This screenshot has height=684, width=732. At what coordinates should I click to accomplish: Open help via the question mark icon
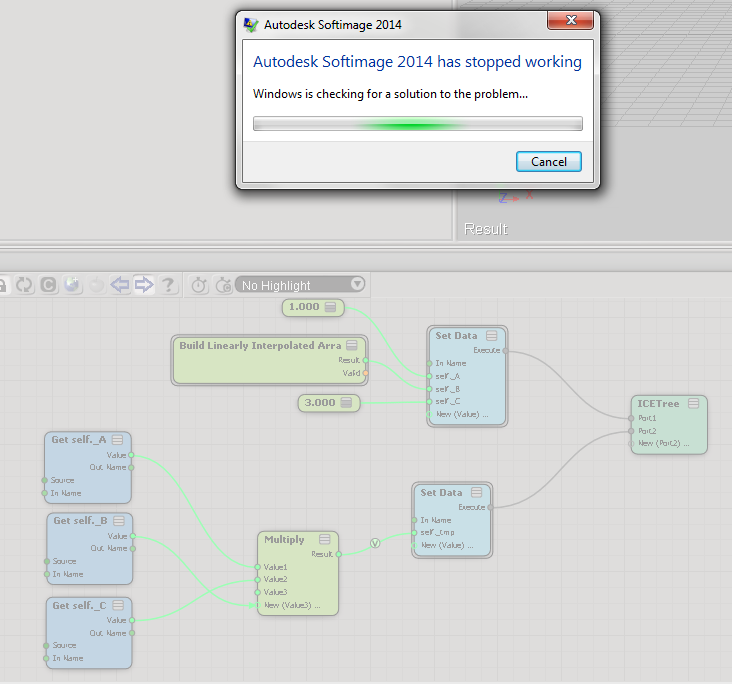click(168, 285)
